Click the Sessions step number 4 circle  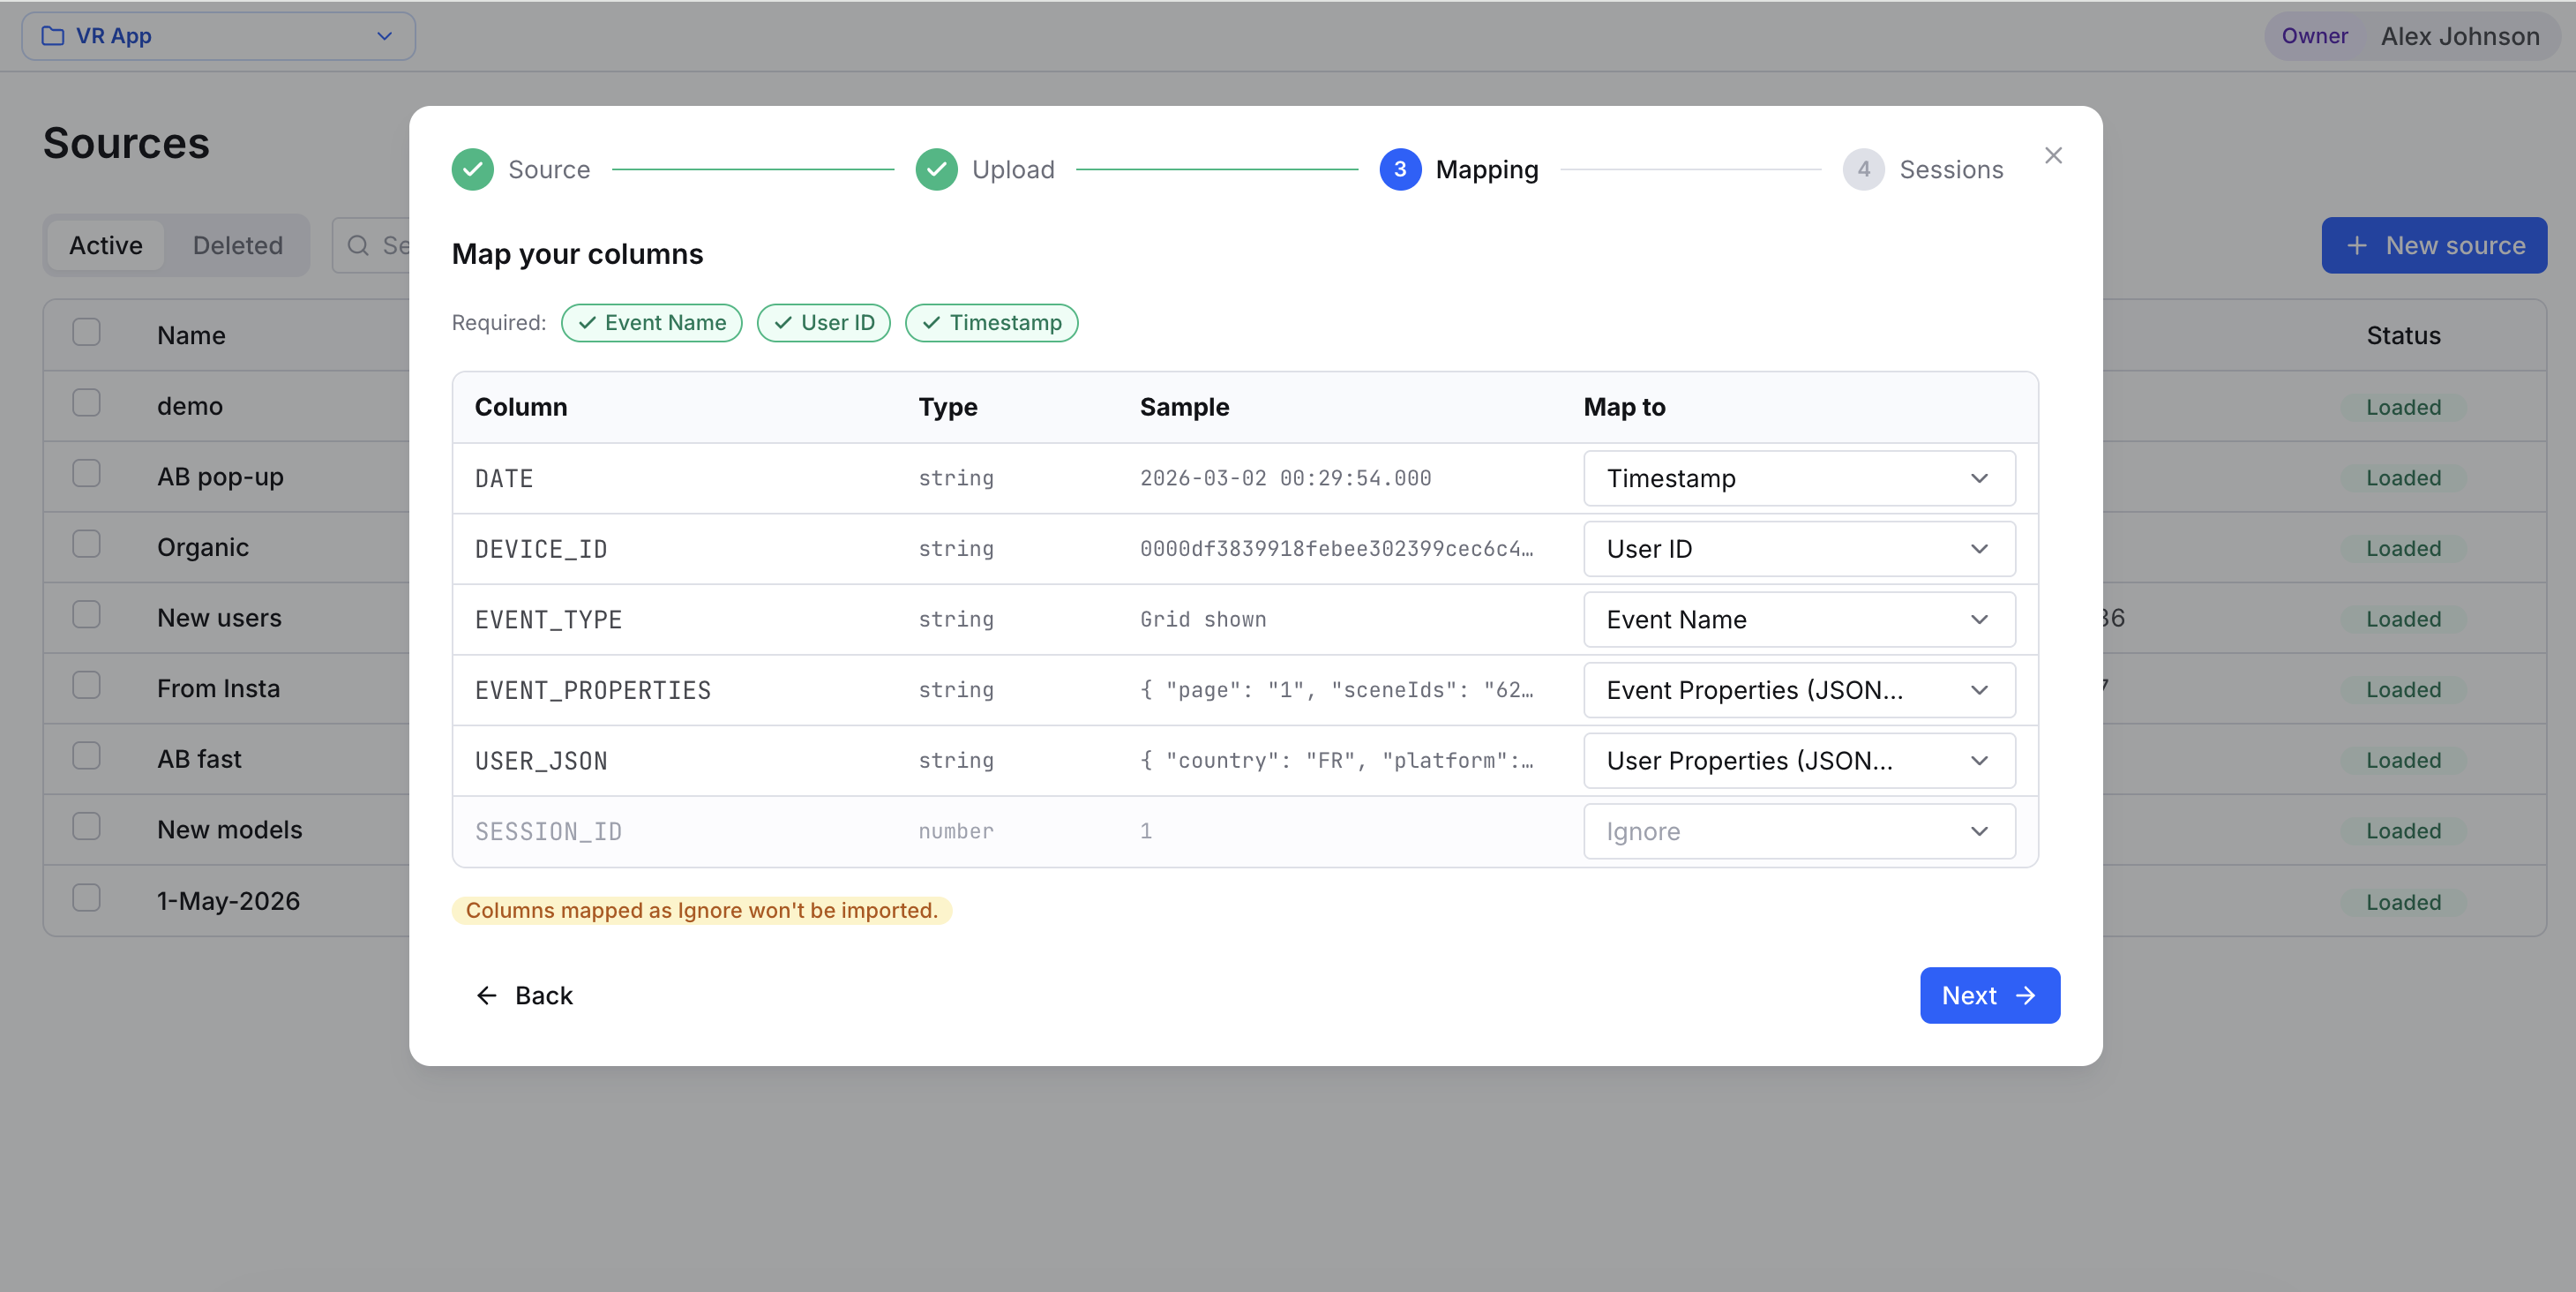coord(1863,169)
